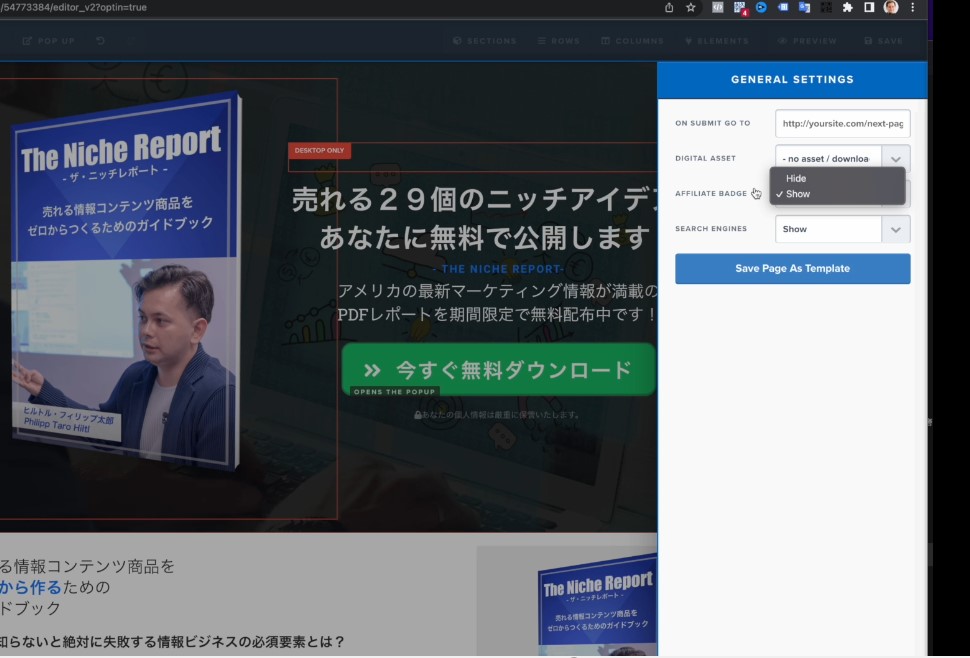Open the Google Translate extension

coord(804,7)
